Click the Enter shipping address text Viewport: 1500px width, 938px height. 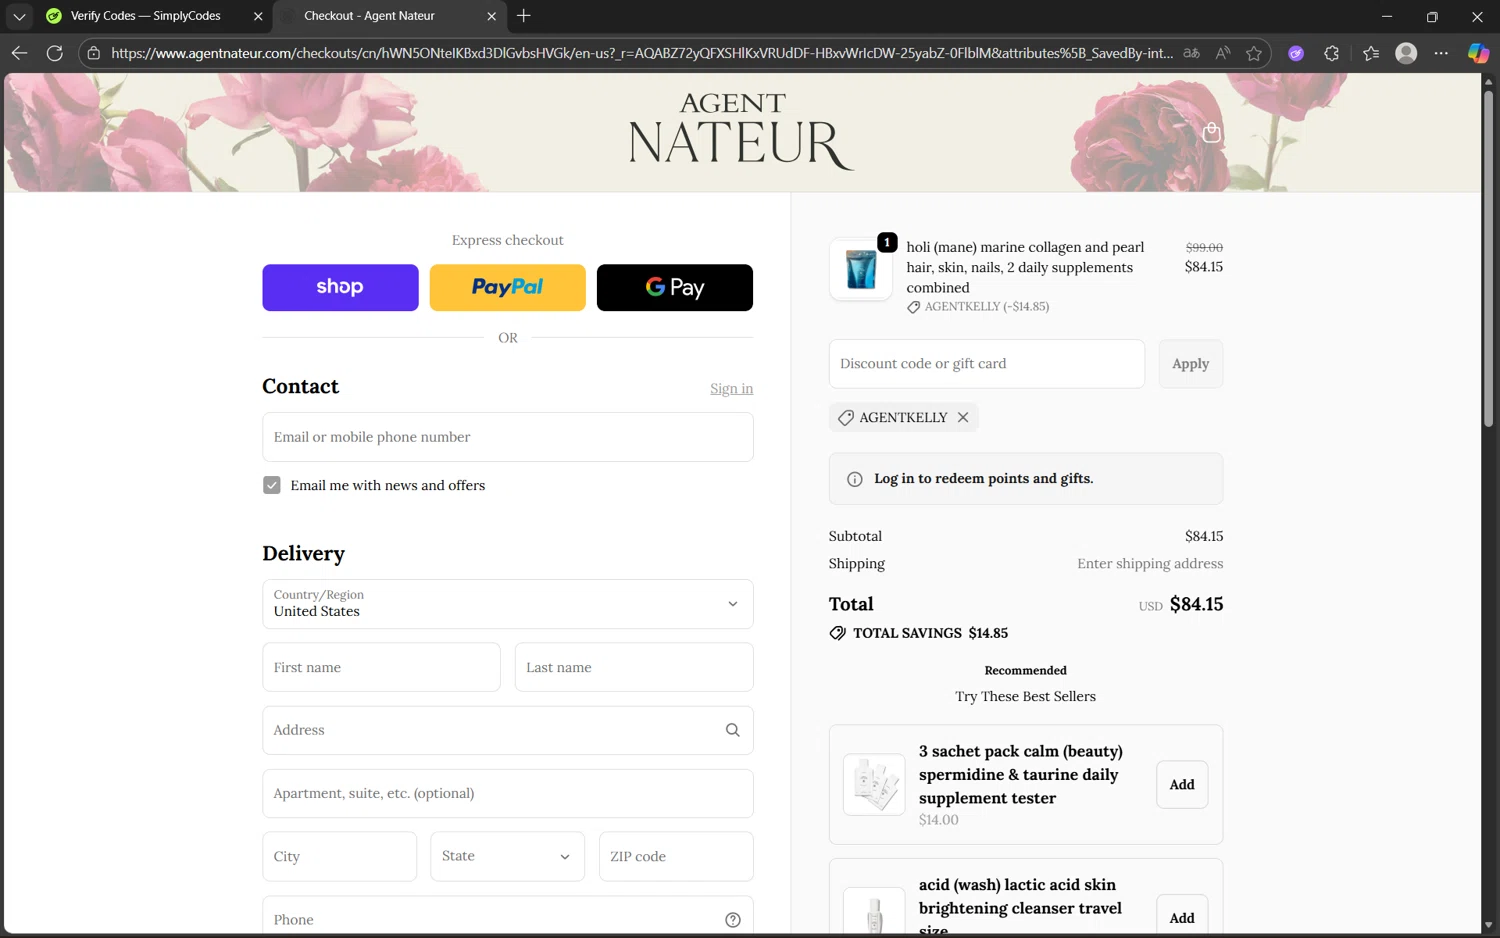click(x=1150, y=564)
